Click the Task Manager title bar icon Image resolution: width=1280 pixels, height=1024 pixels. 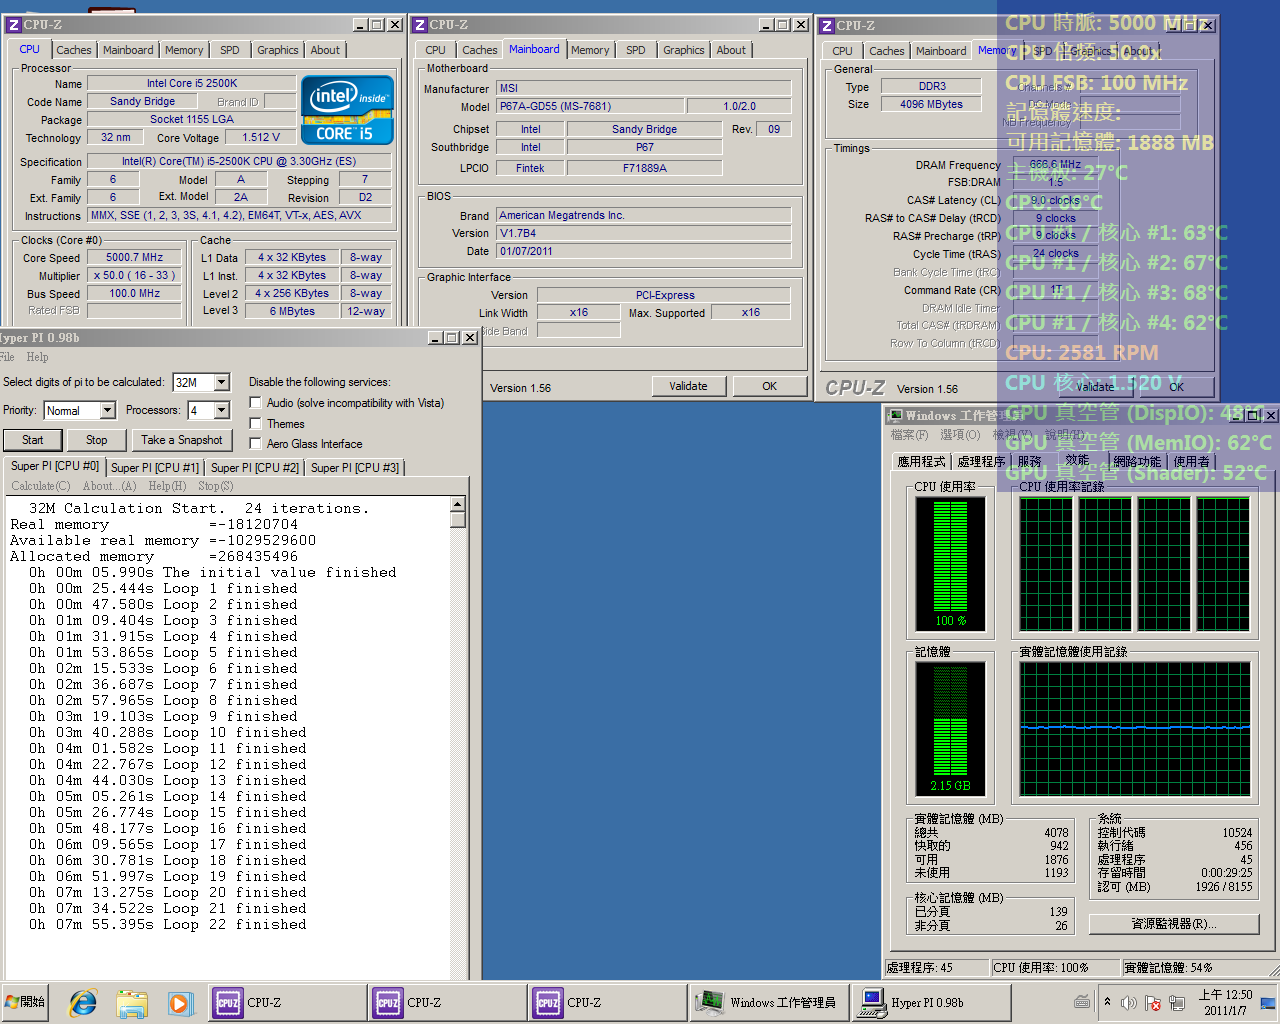[896, 415]
